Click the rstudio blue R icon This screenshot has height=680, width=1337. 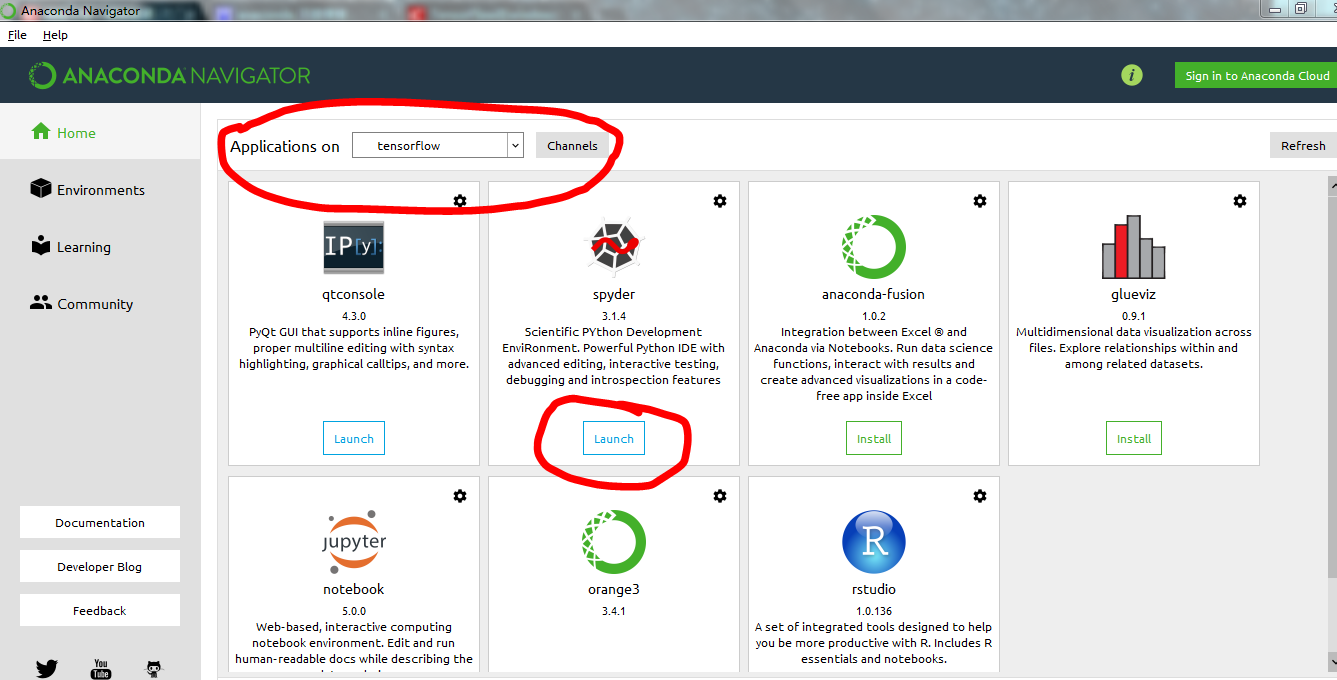coord(873,541)
